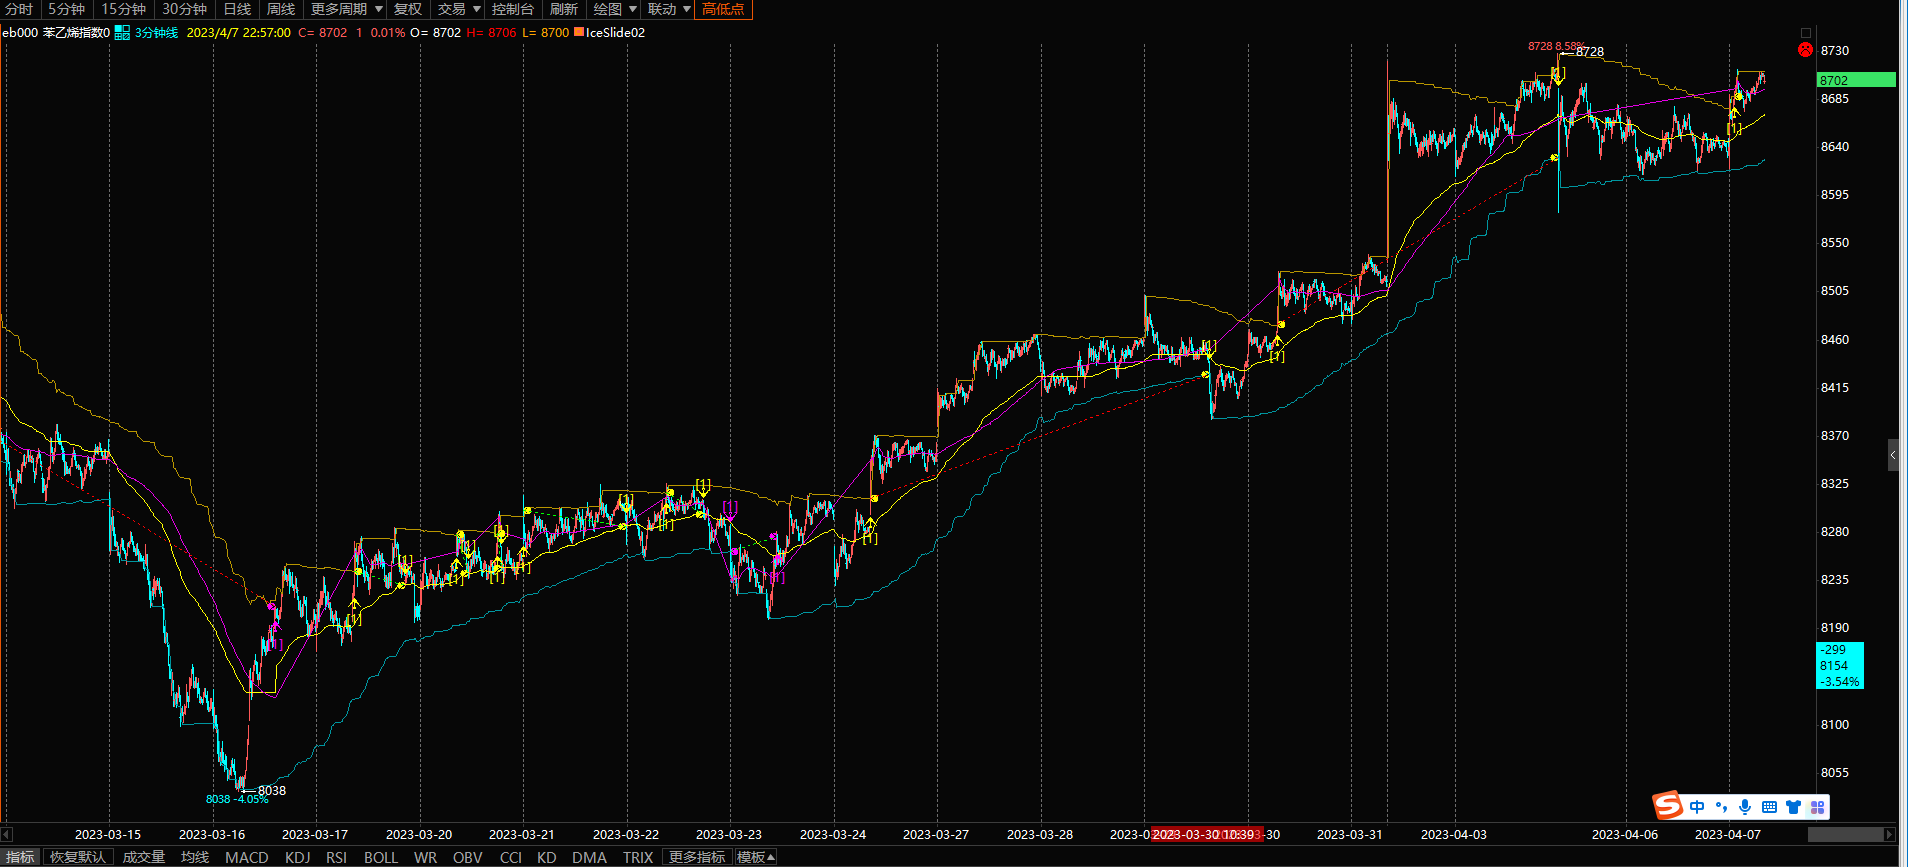This screenshot has width=1908, height=867.
Task: Click the Sogou skin shirt icon
Action: [1793, 807]
